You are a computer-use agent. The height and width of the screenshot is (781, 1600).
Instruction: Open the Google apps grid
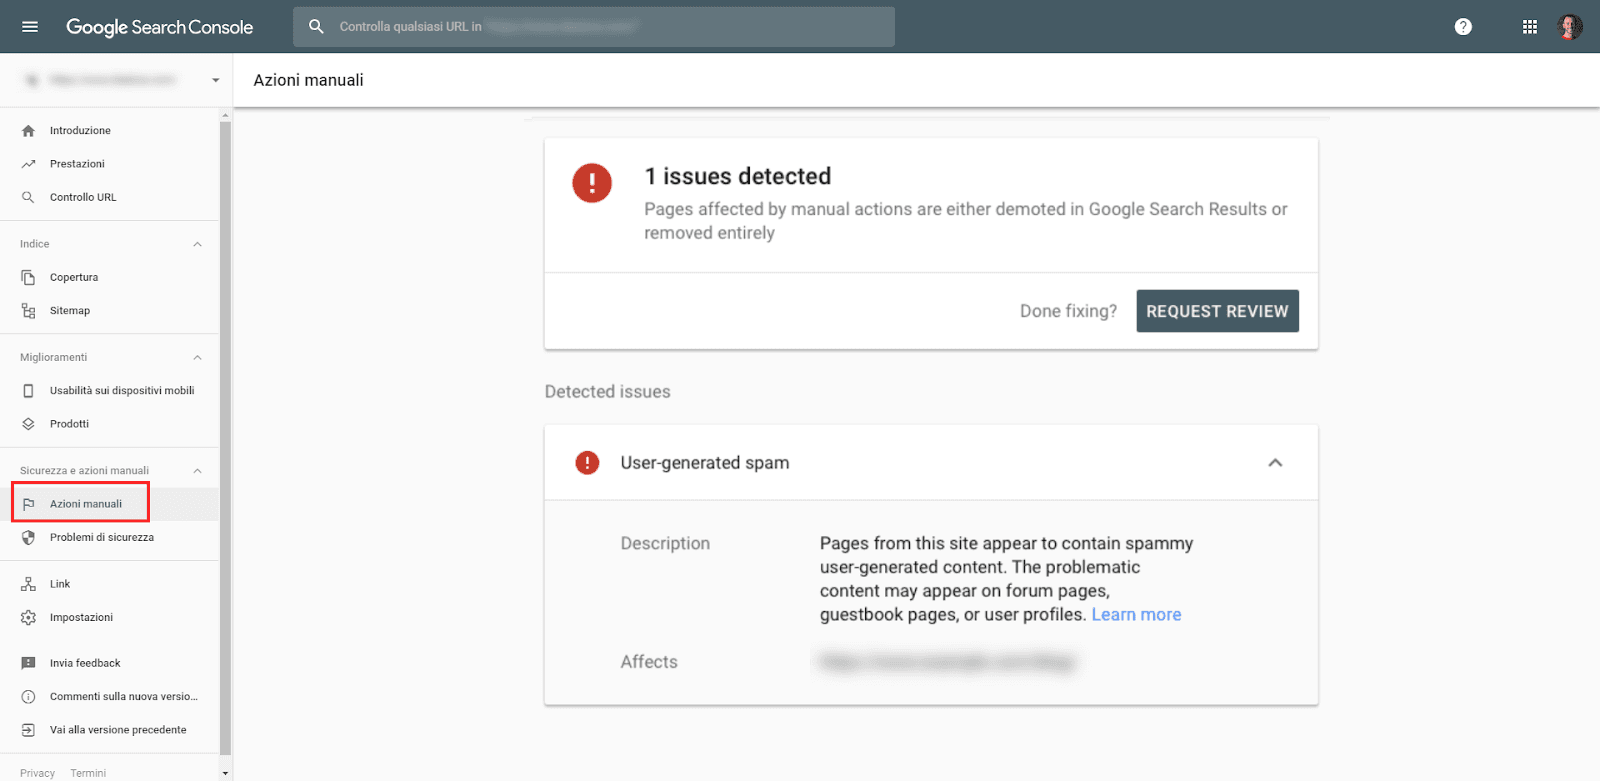tap(1529, 27)
